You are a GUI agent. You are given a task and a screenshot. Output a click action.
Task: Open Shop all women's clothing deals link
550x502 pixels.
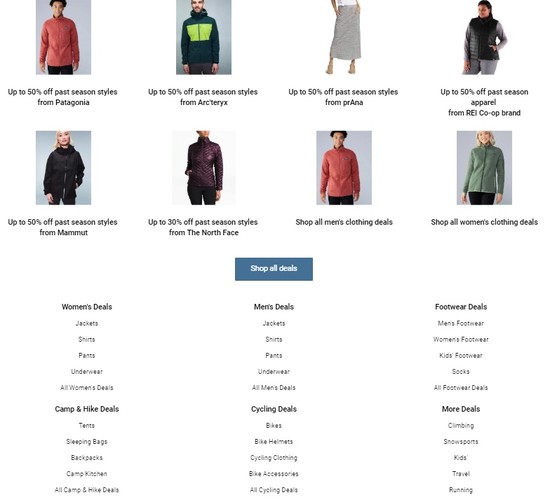click(x=484, y=222)
